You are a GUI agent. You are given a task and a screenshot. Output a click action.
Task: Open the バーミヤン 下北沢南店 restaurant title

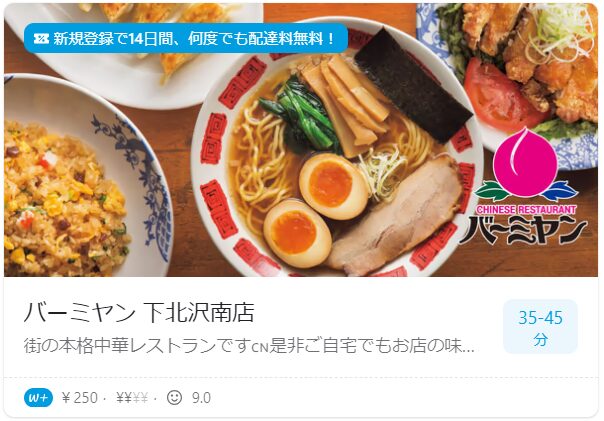pyautogui.click(x=139, y=312)
